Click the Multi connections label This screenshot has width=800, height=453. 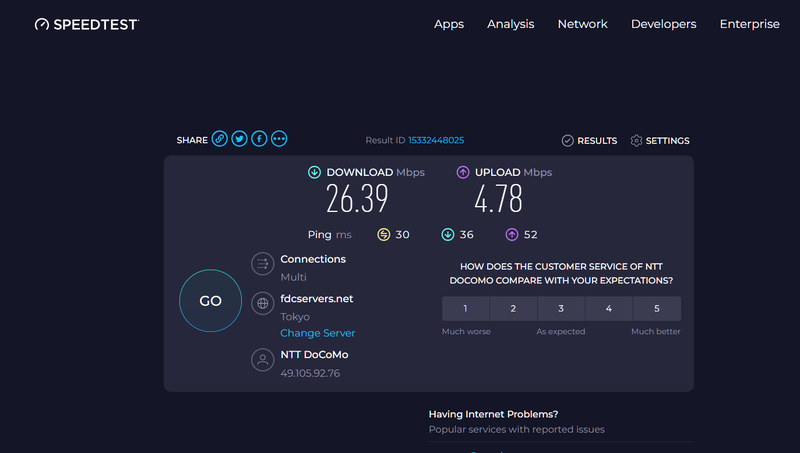point(293,277)
